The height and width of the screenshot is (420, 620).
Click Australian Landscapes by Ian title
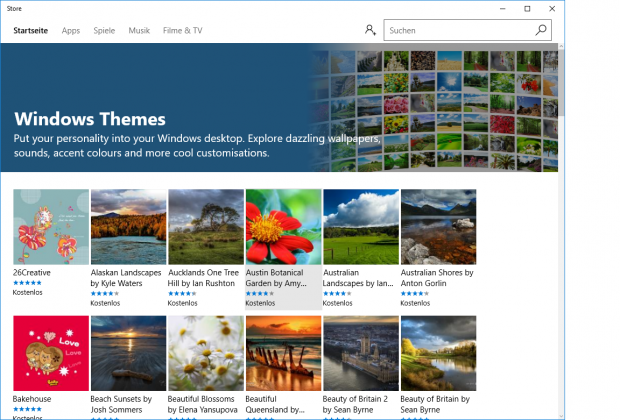click(x=358, y=278)
